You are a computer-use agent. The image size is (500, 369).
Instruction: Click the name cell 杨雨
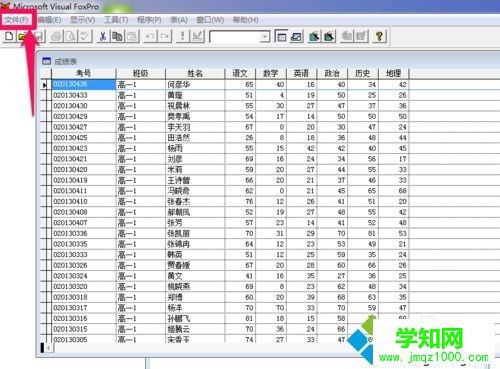tap(195, 149)
